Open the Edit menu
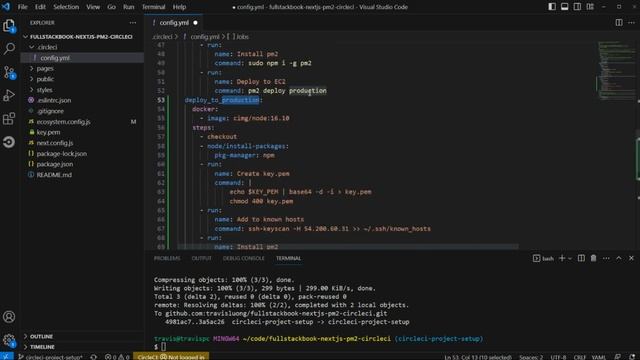Viewport: 640px width, 360px height. pos(40,7)
